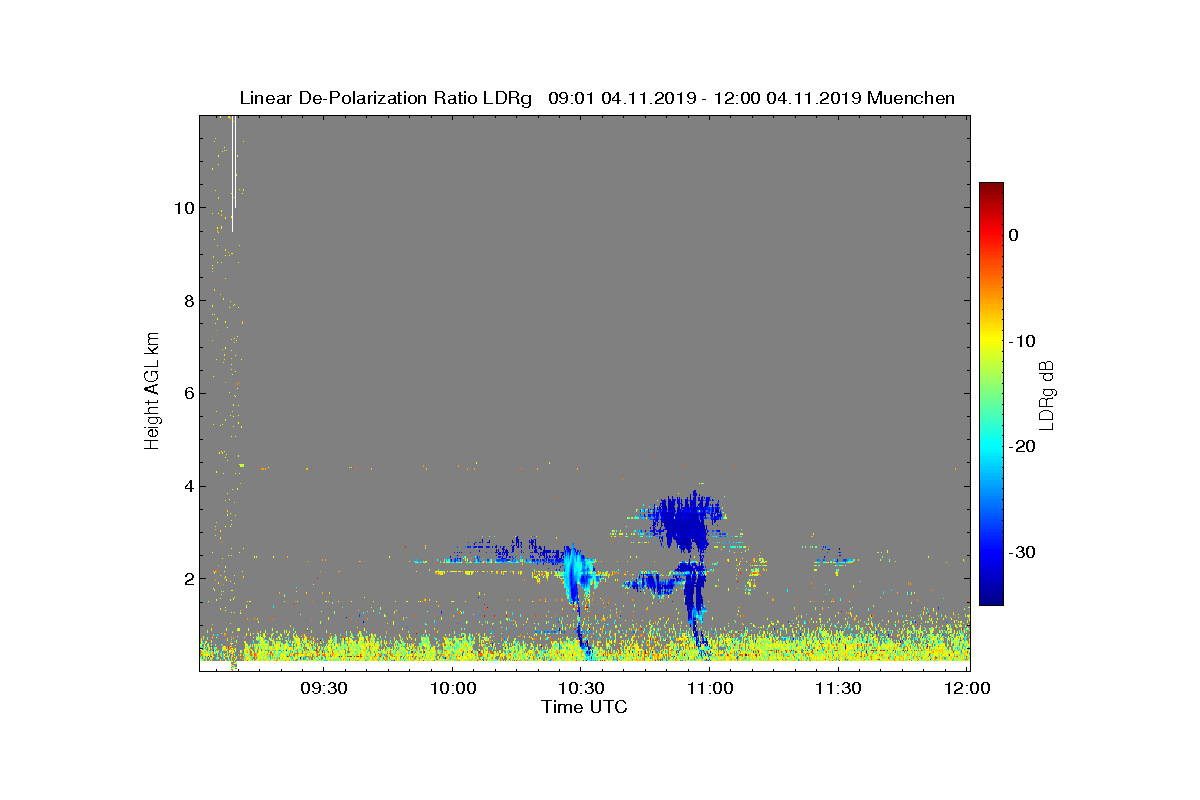Viewport: 1200px width, 800px height.
Task: Click the height tick label 8
Action: click(188, 301)
